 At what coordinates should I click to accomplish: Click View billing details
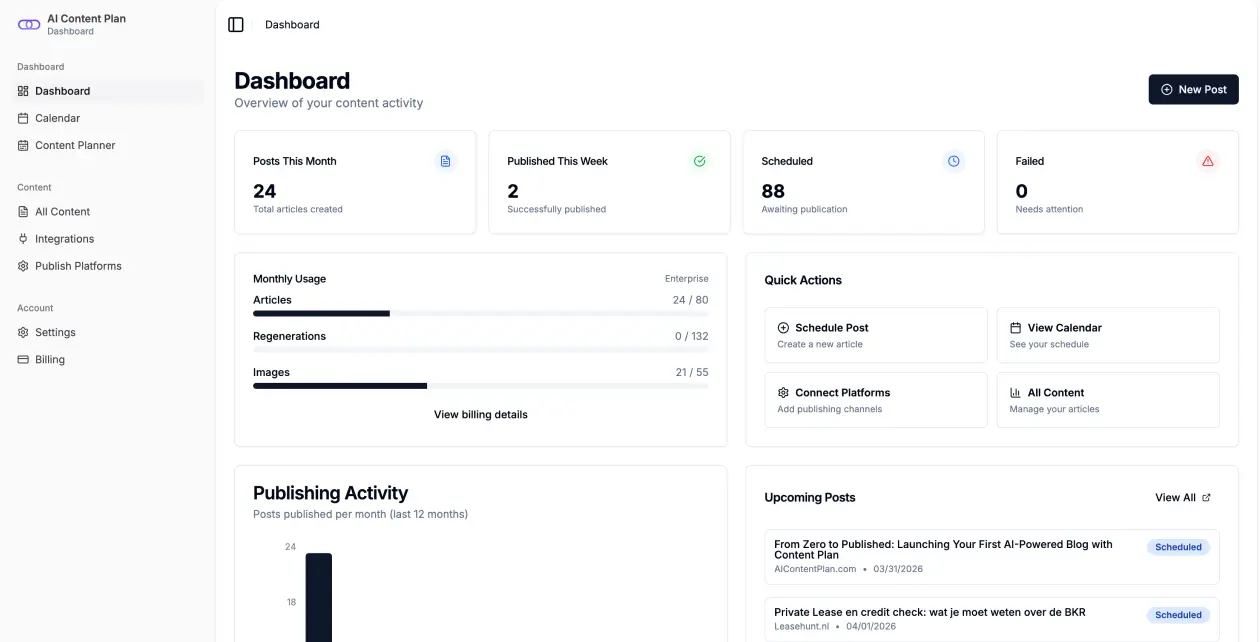(481, 415)
